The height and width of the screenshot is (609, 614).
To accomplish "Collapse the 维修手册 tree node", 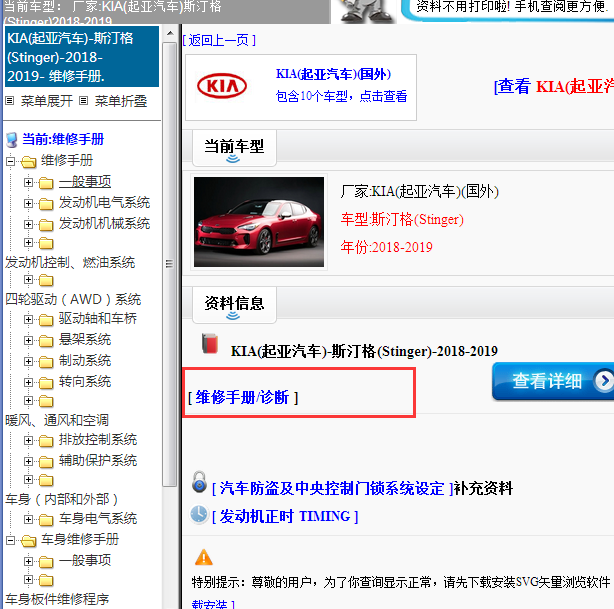I will 11,161.
